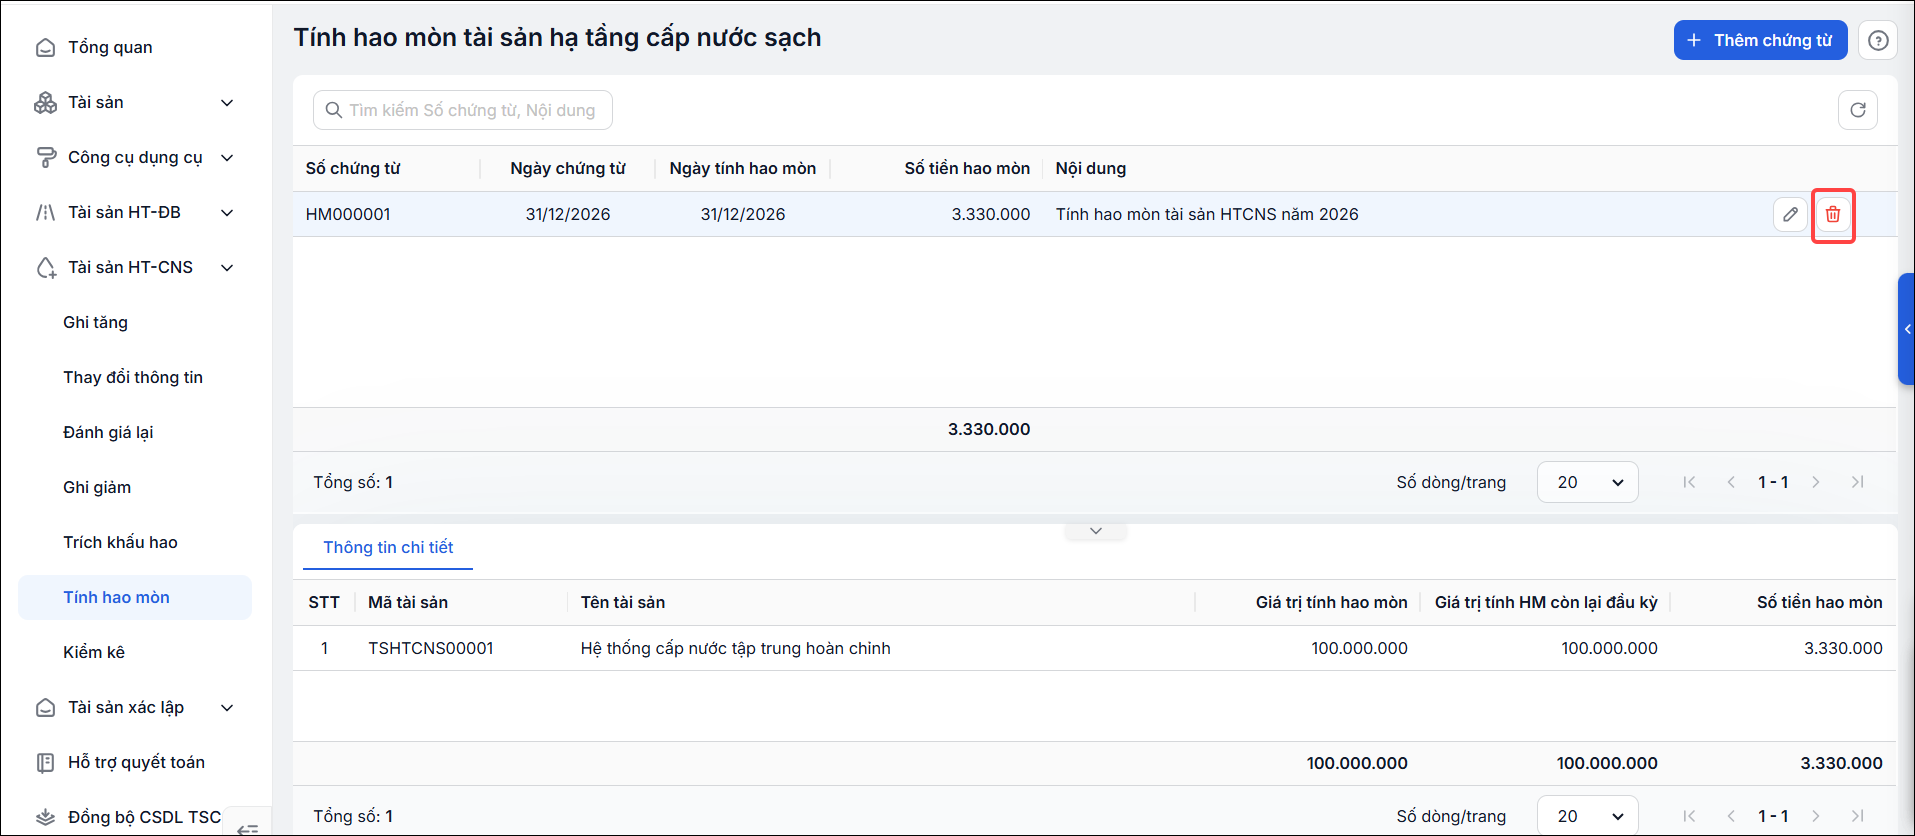Image resolution: width=1915 pixels, height=836 pixels.
Task: Go to previous page in detail pager
Action: (x=1731, y=816)
